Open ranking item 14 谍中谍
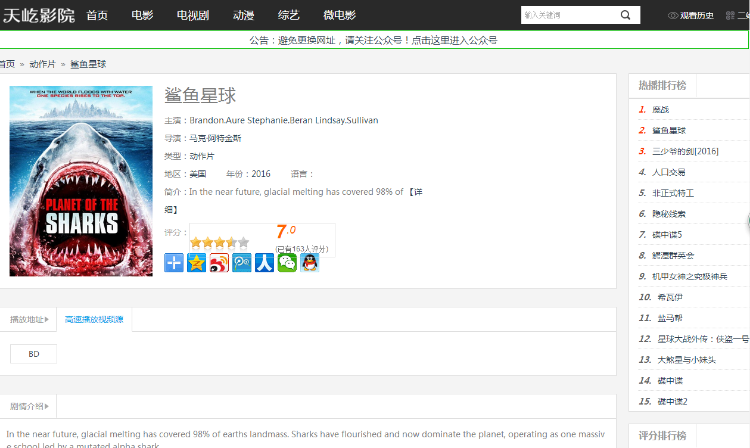 [x=670, y=381]
